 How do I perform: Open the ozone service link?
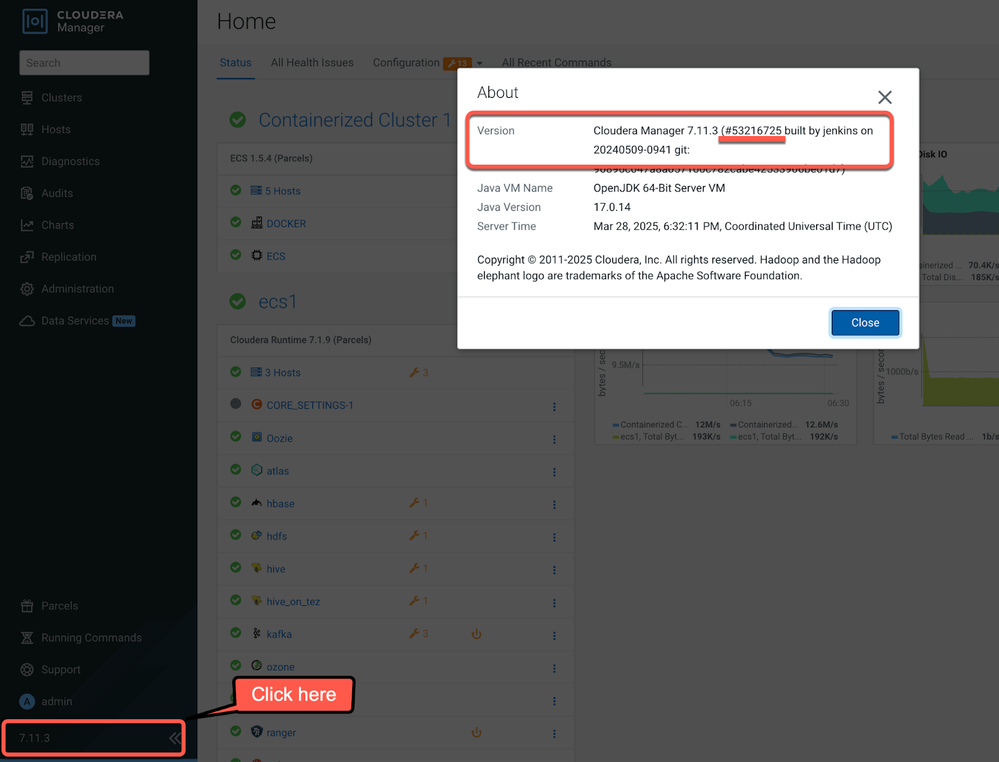click(x=280, y=666)
